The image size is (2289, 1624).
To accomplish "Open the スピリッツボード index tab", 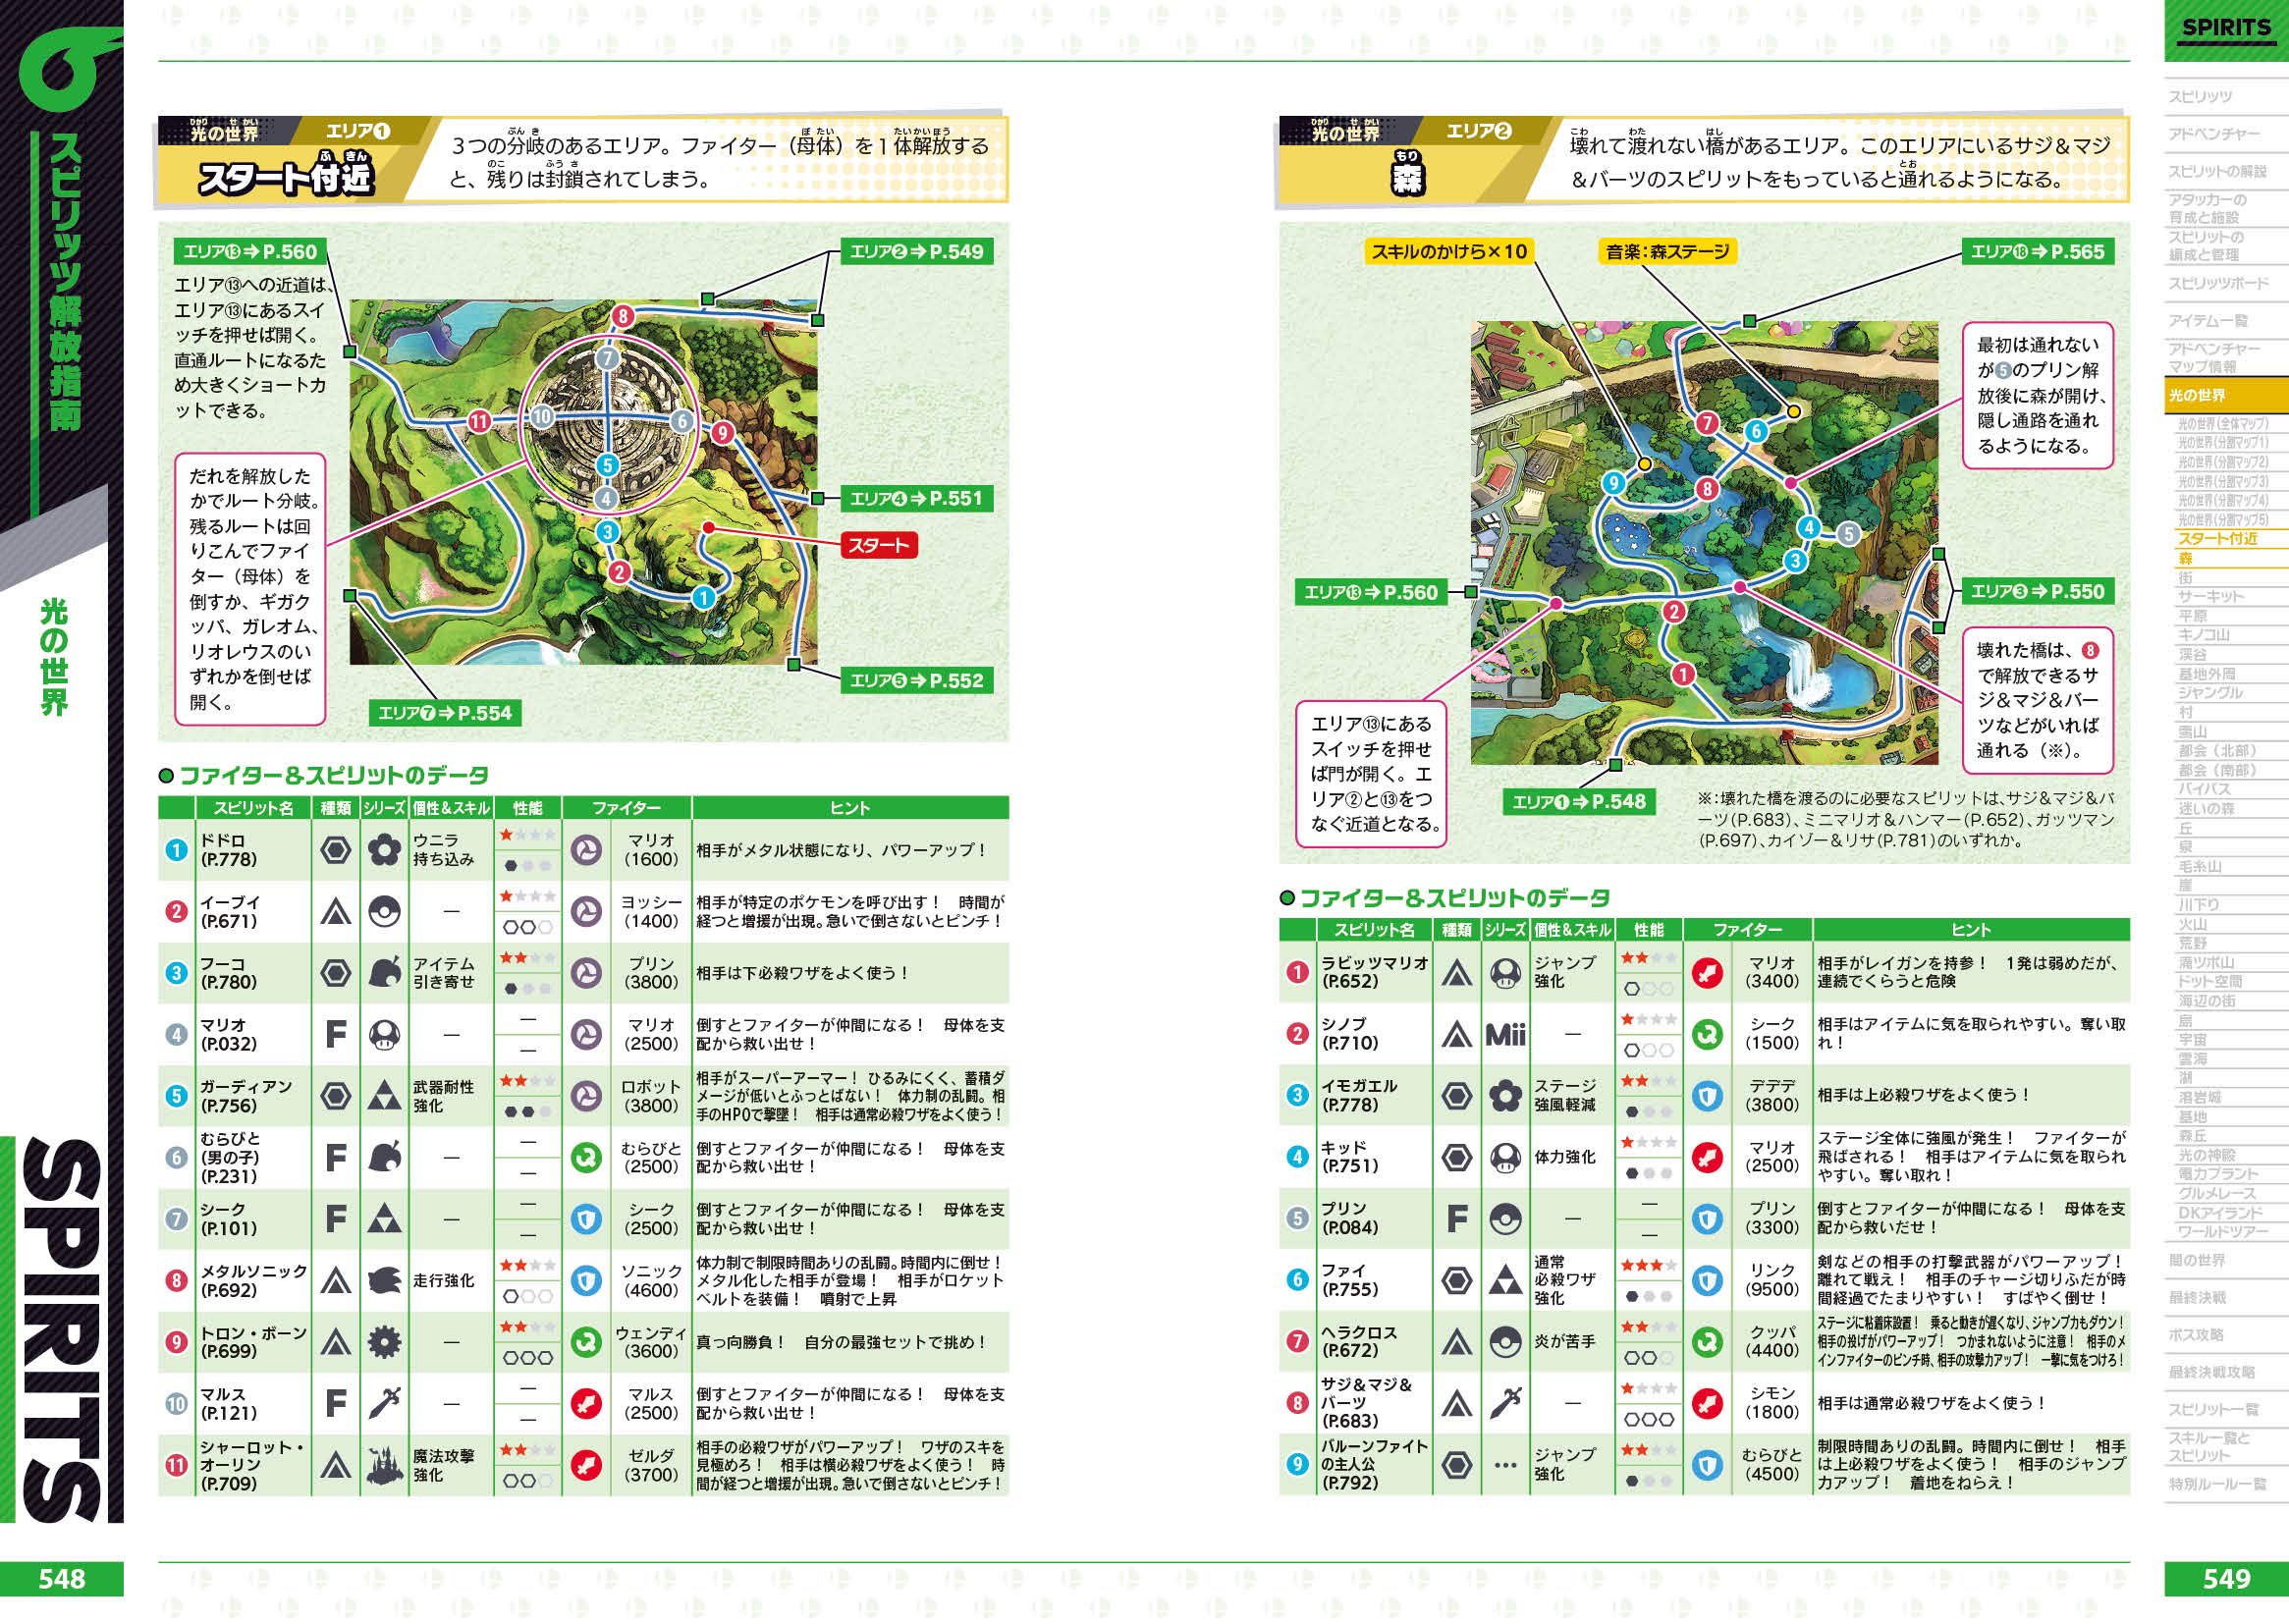I will [2218, 284].
